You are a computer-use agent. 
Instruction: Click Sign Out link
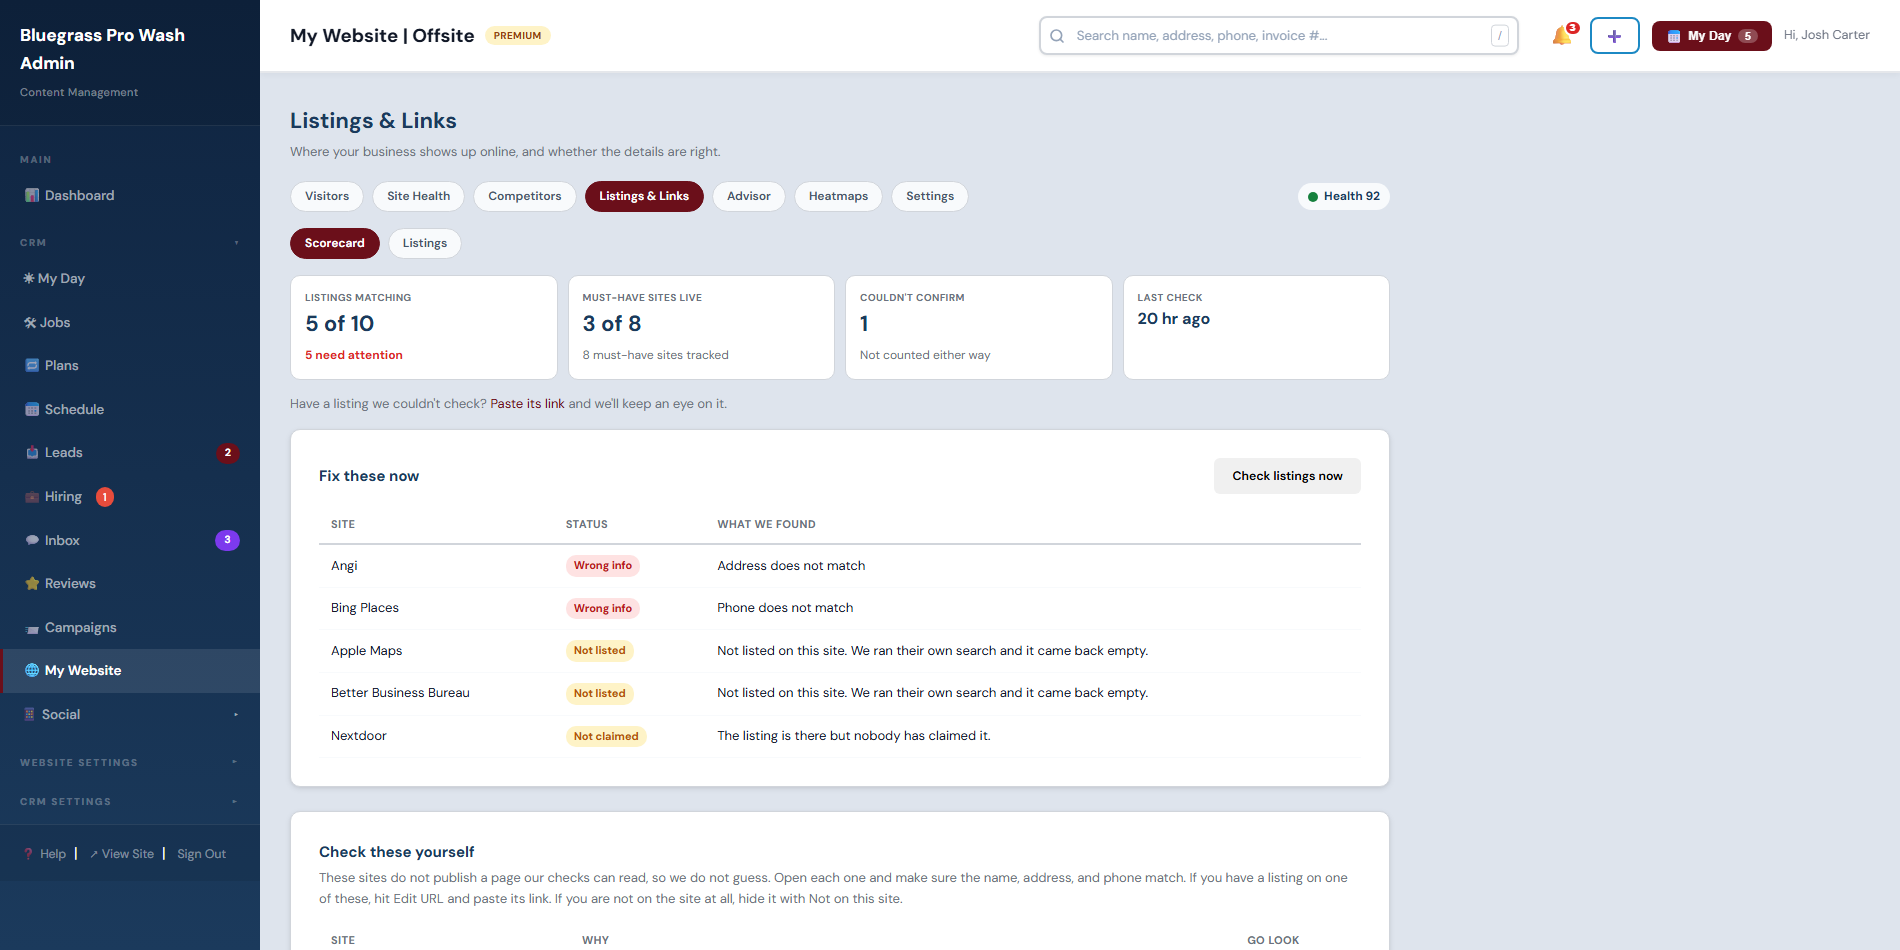(201, 854)
